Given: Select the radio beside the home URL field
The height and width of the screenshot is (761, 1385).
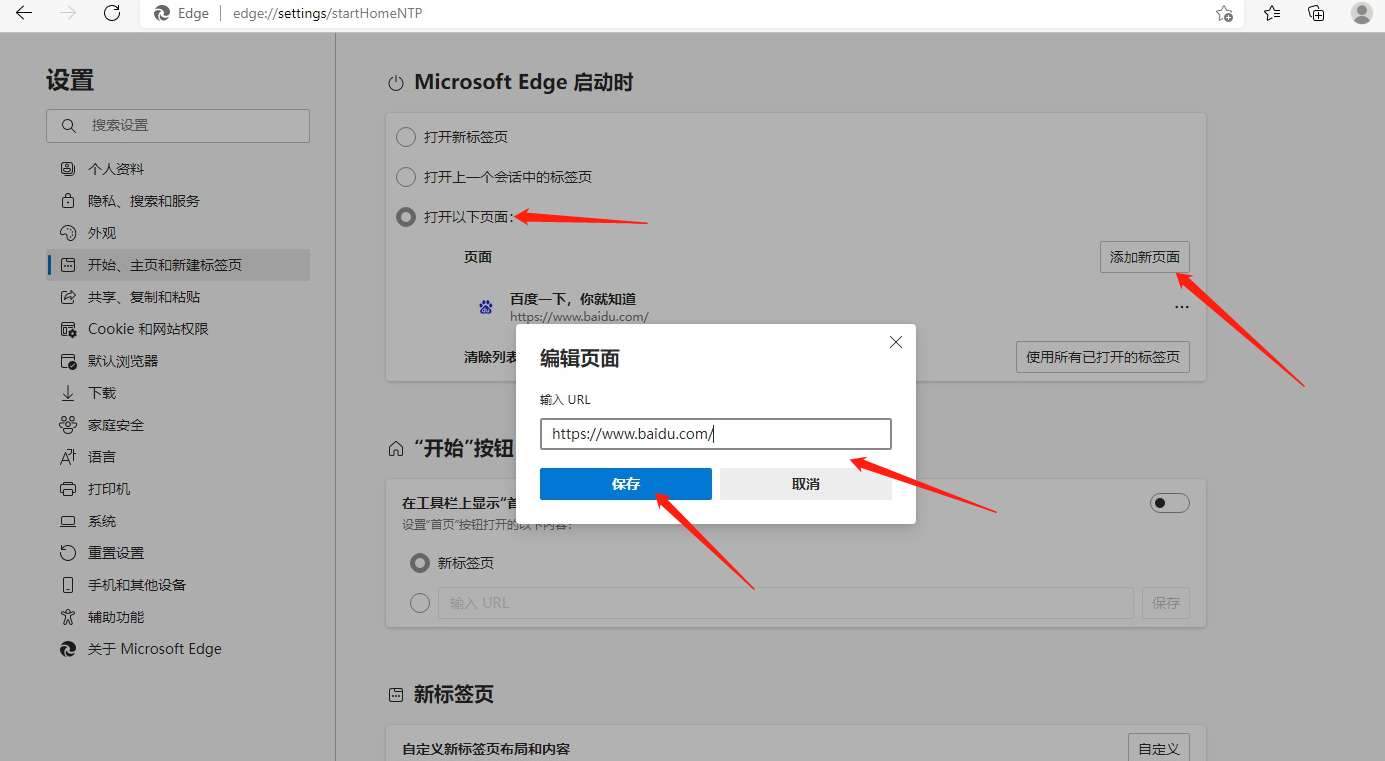Looking at the screenshot, I should [x=420, y=603].
